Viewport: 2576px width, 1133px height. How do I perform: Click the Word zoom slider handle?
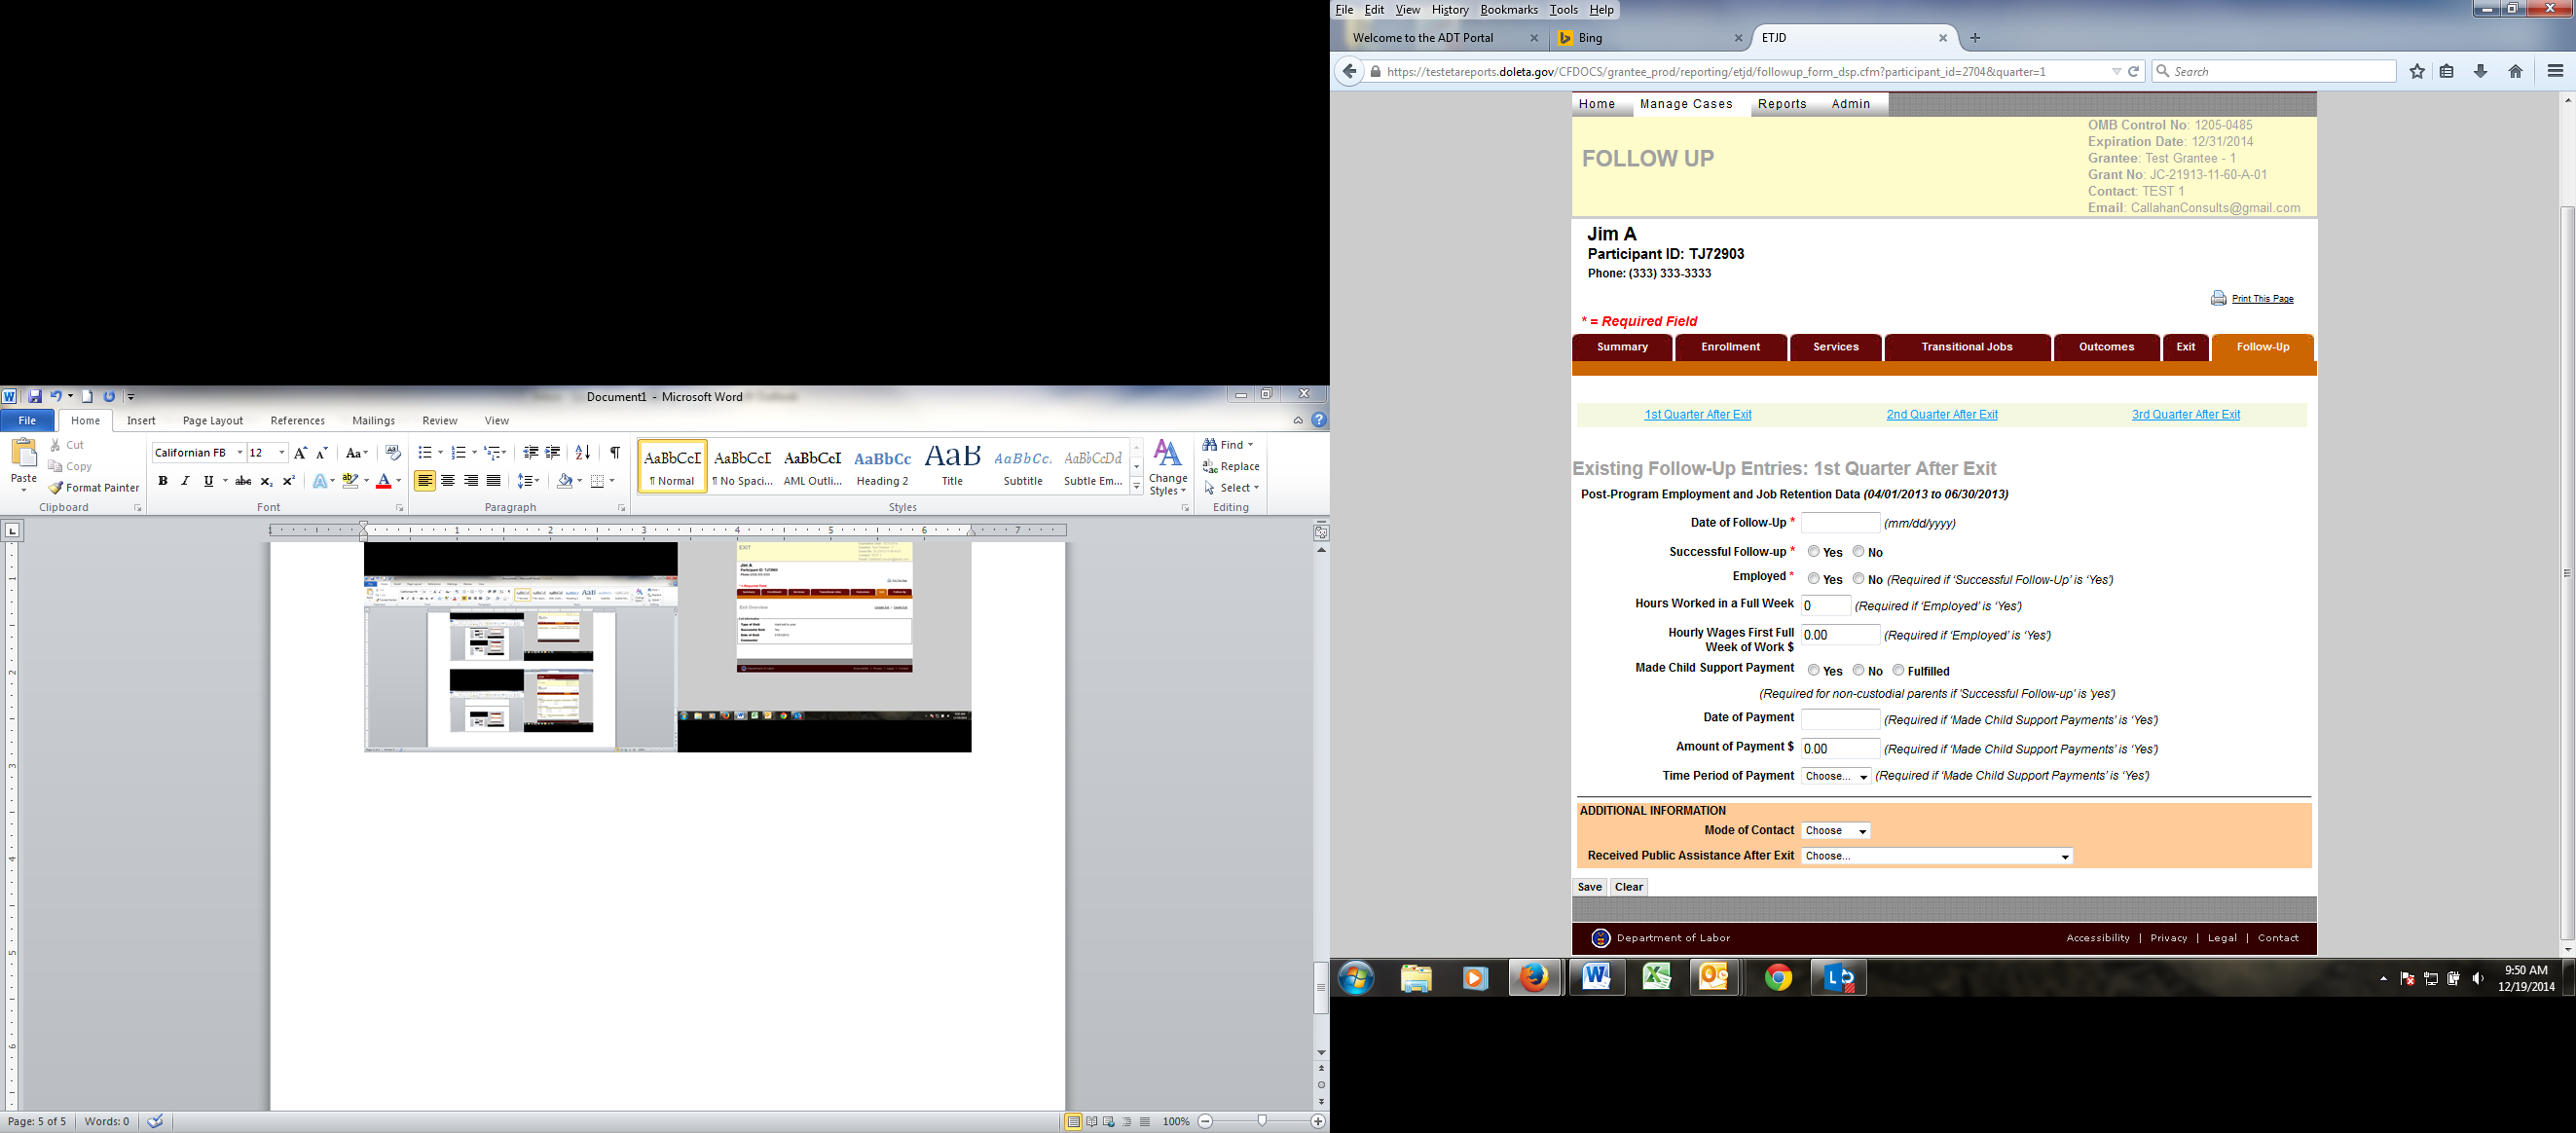point(1262,1121)
